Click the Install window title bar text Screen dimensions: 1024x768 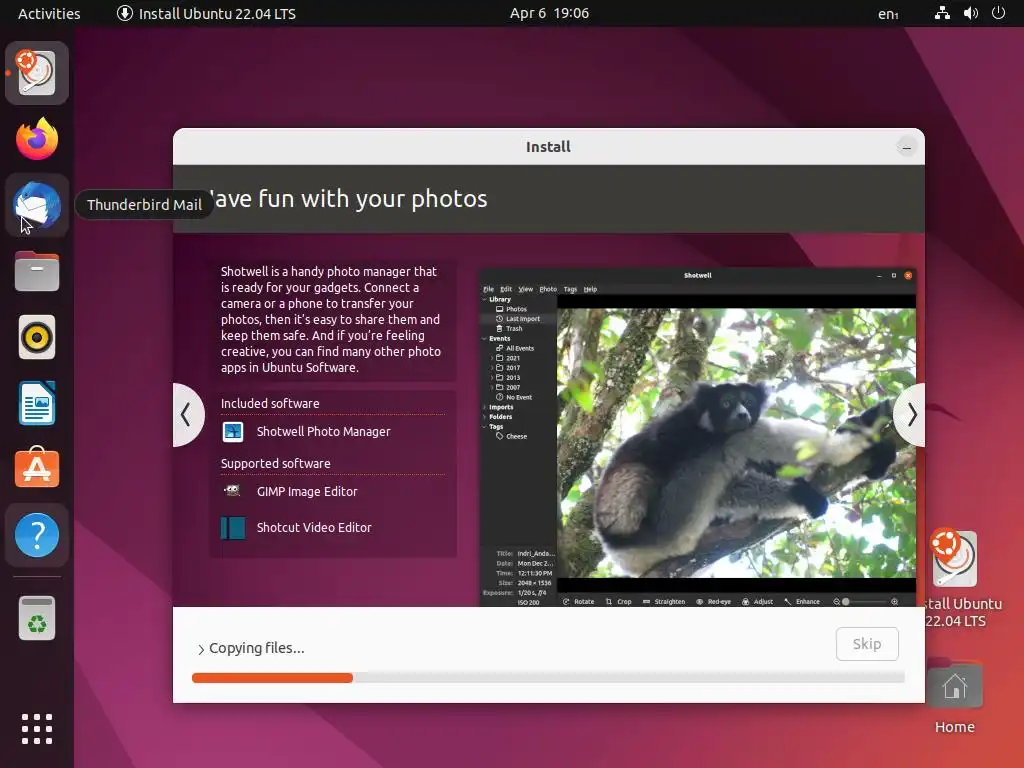[549, 147]
